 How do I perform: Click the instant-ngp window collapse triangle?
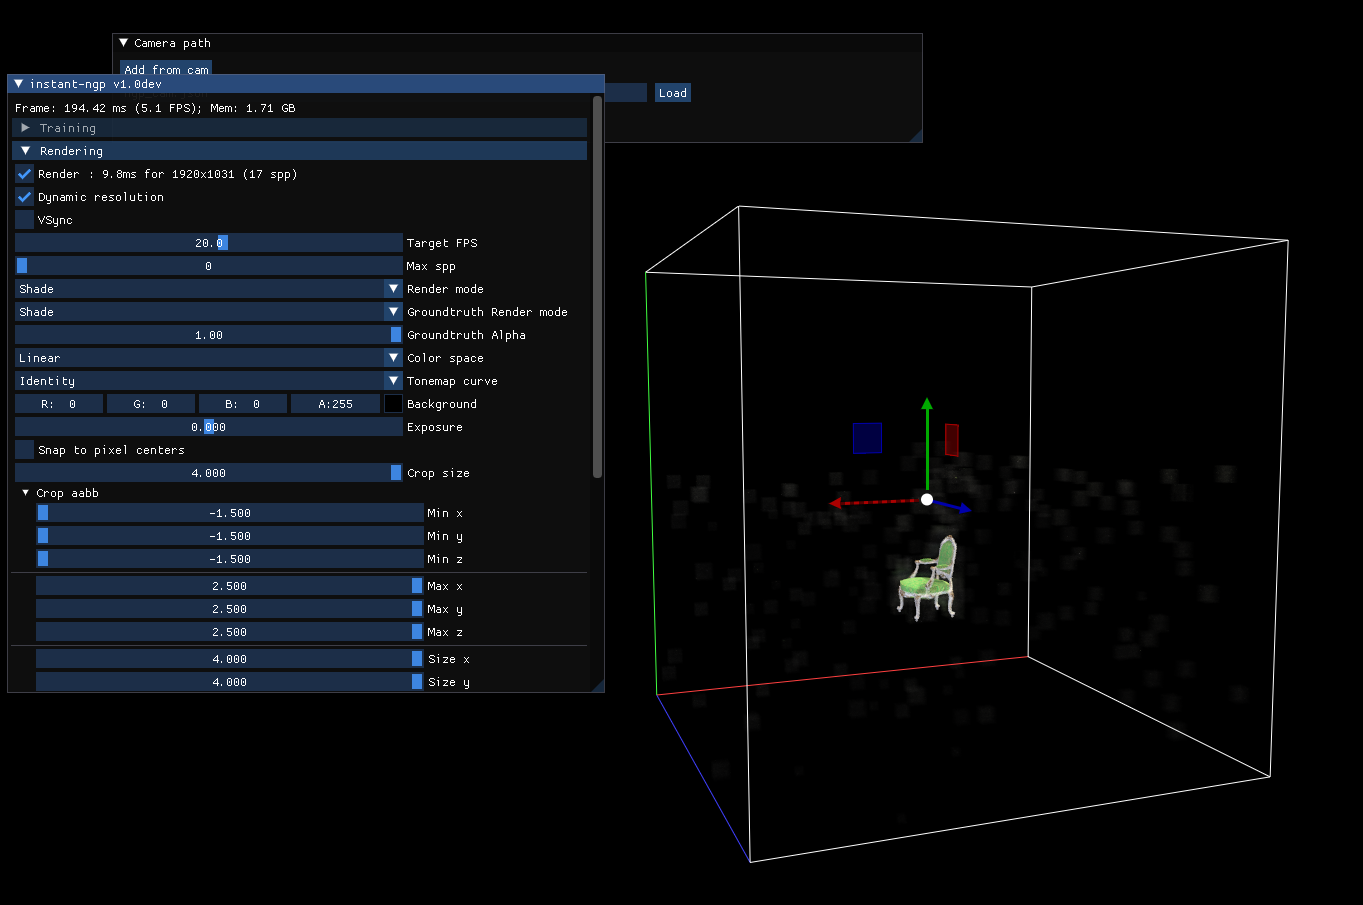point(18,84)
